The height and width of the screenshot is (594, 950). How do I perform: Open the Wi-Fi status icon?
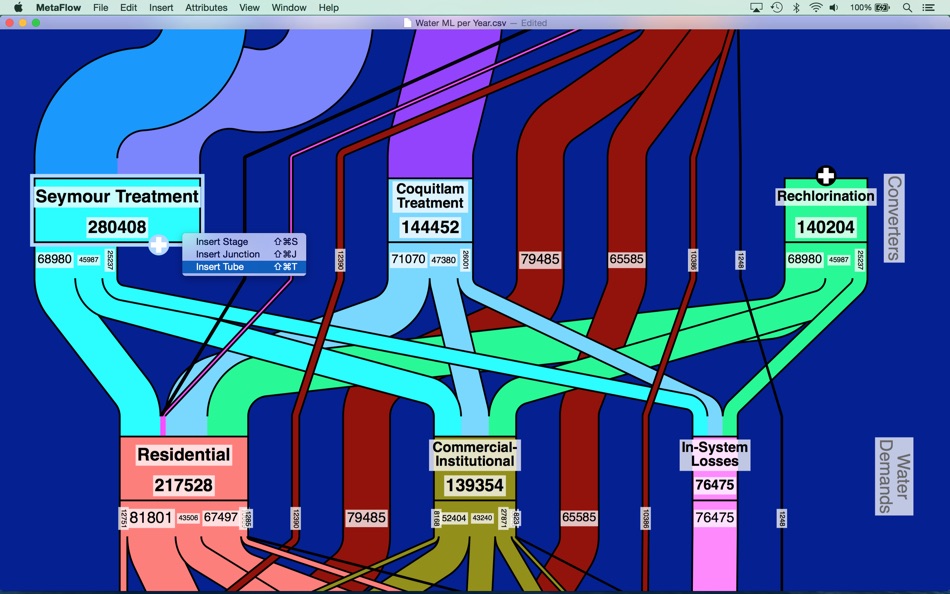(815, 7)
